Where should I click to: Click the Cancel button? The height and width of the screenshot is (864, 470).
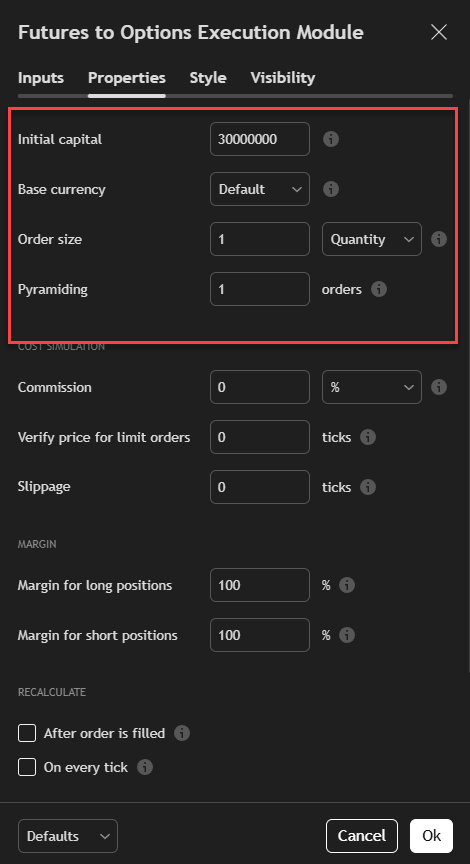pyautogui.click(x=361, y=836)
